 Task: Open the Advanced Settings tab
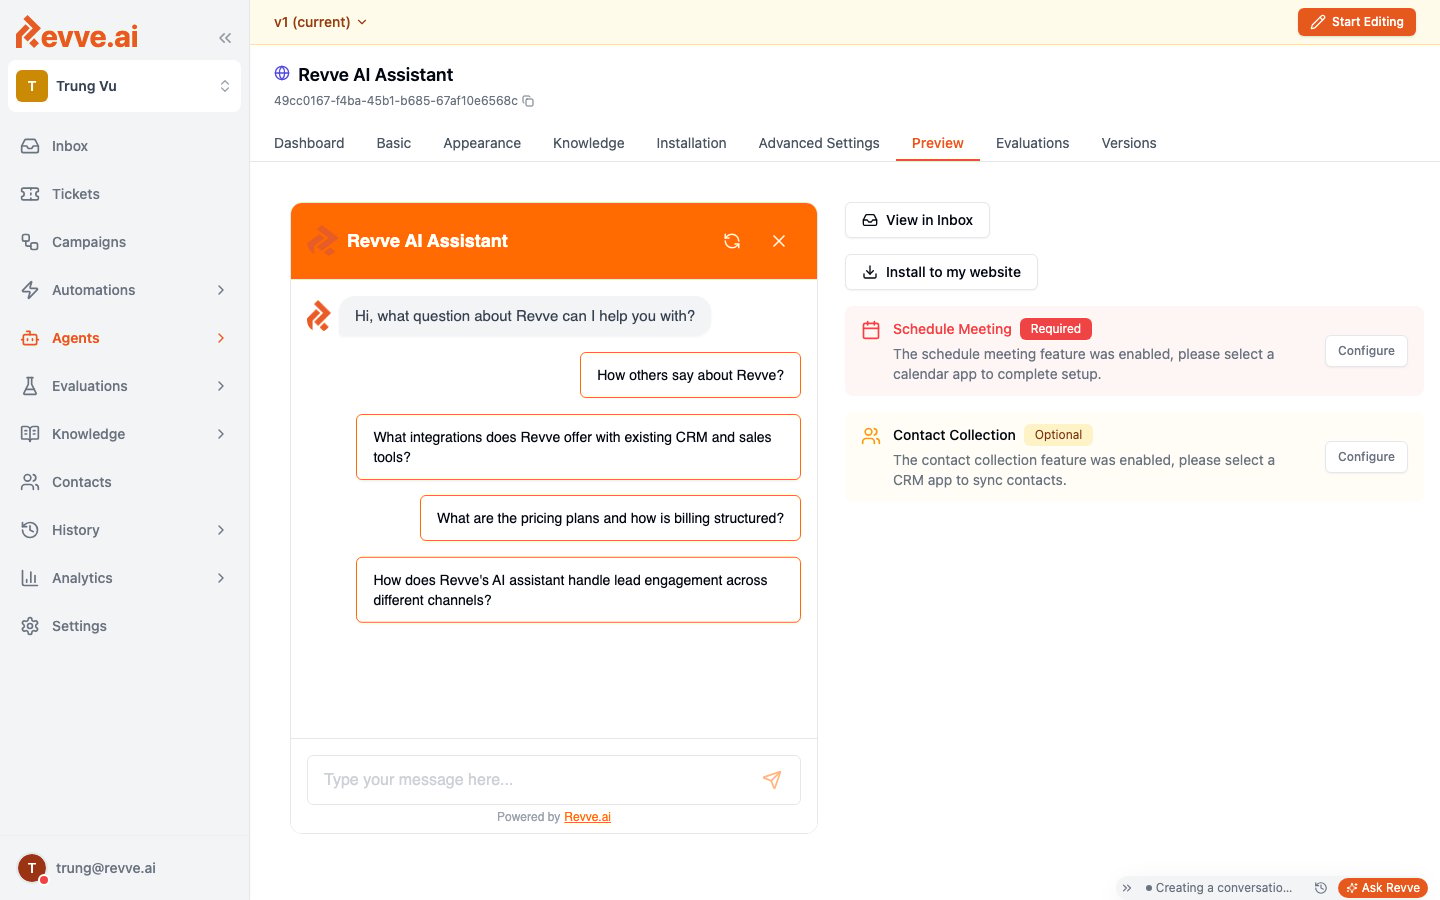tap(819, 143)
